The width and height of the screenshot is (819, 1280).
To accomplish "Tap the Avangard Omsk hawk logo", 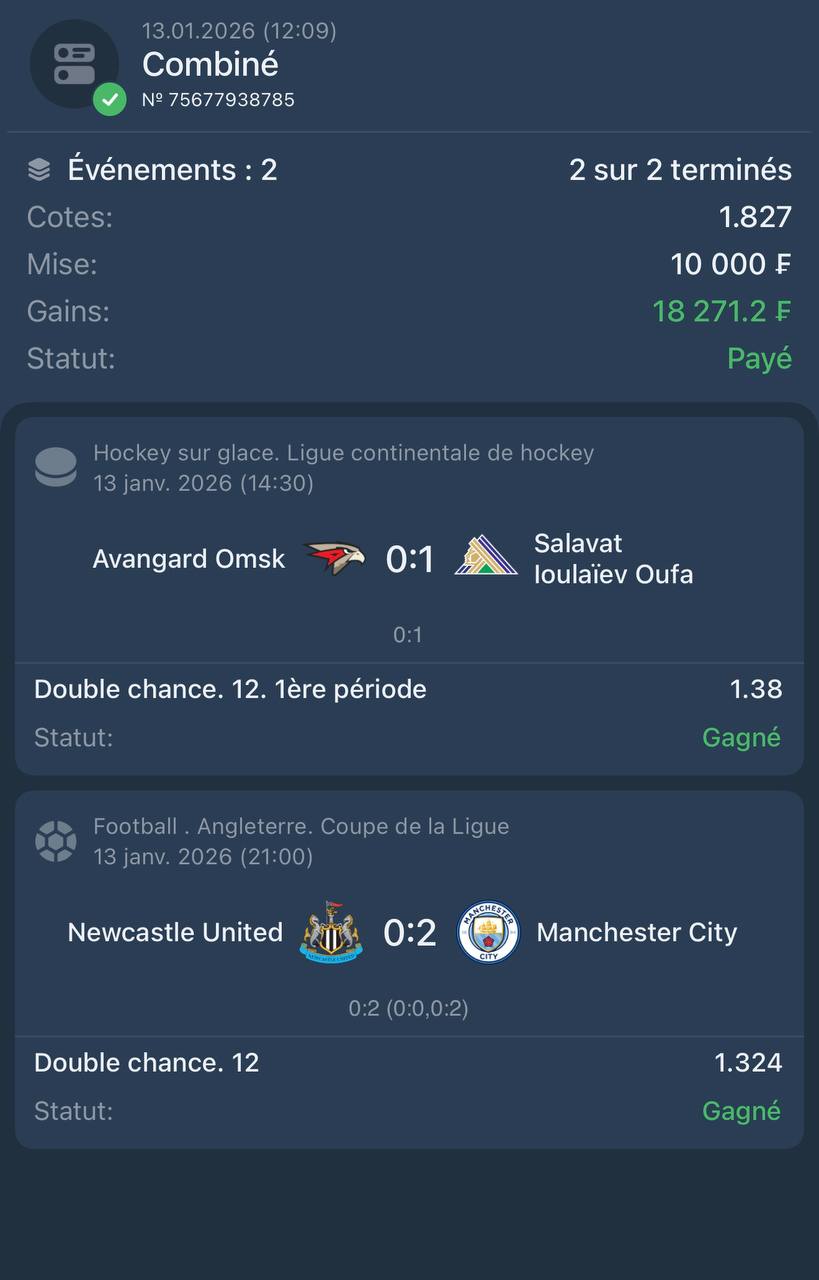I will point(335,558).
